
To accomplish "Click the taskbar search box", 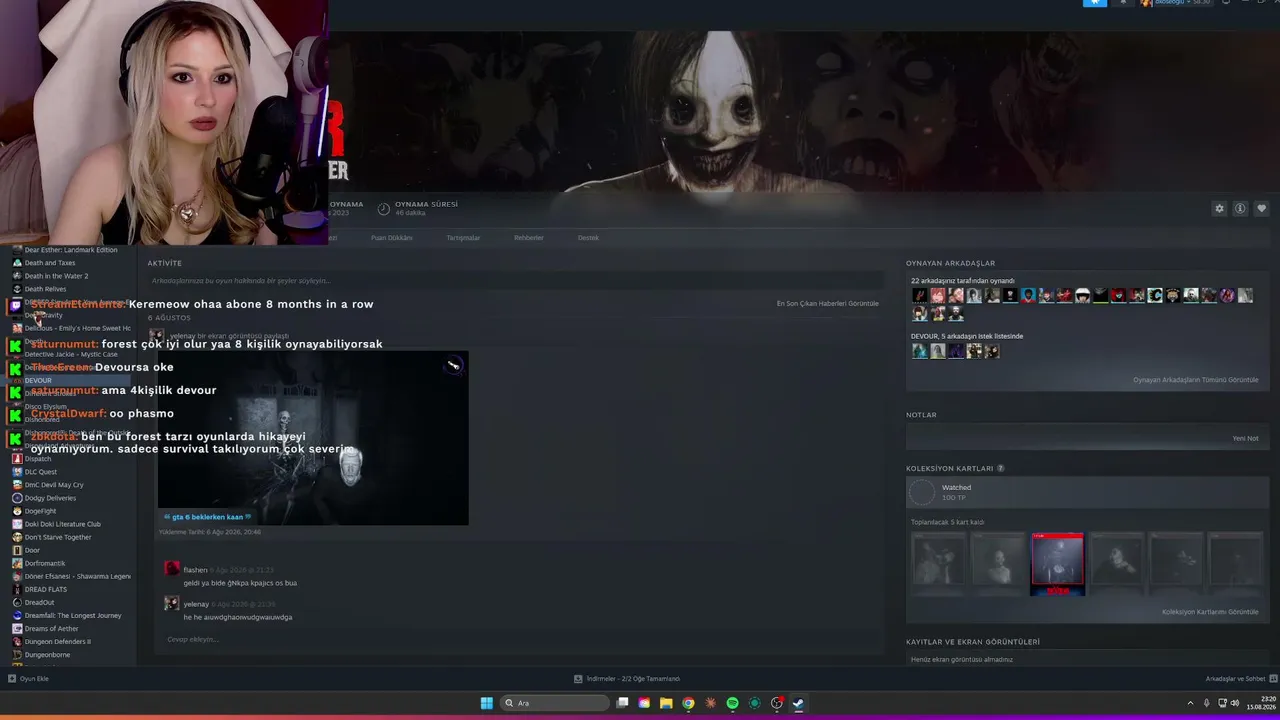I will point(555,703).
